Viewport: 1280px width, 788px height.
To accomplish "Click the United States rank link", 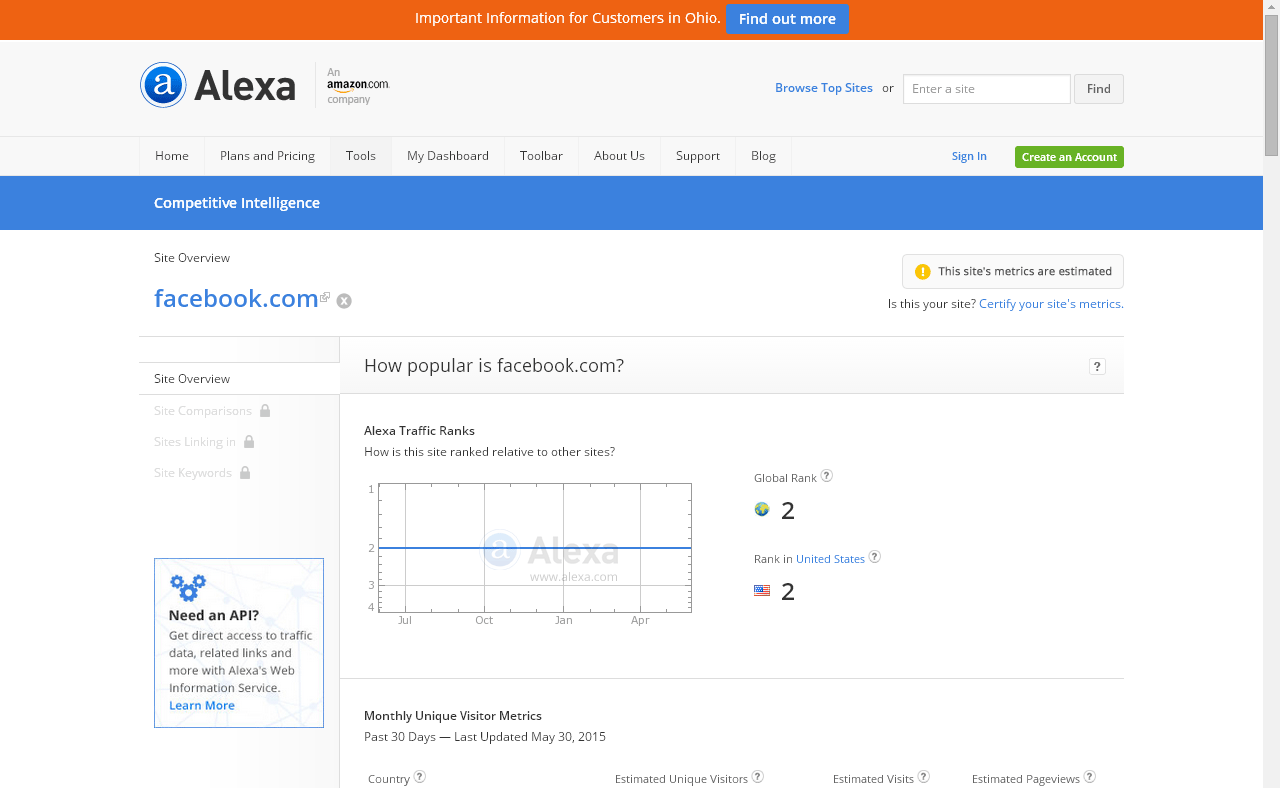I will (830, 559).
